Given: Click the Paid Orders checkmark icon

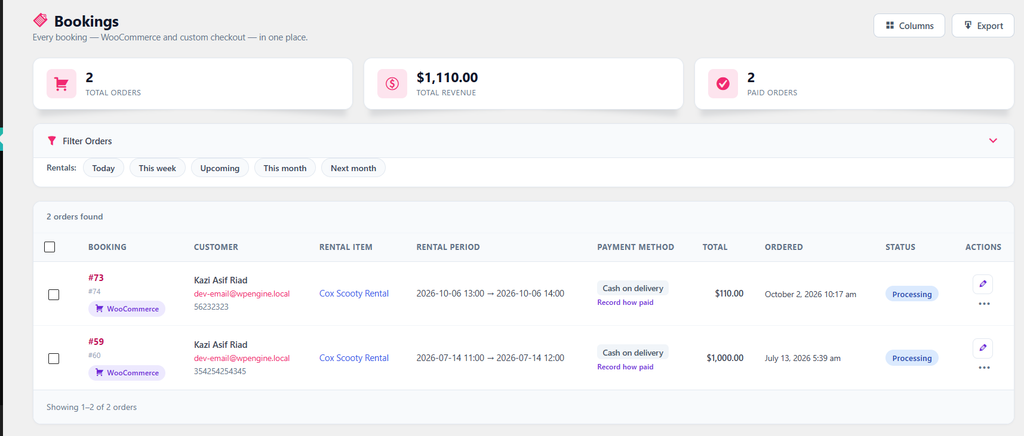Looking at the screenshot, I should point(722,84).
